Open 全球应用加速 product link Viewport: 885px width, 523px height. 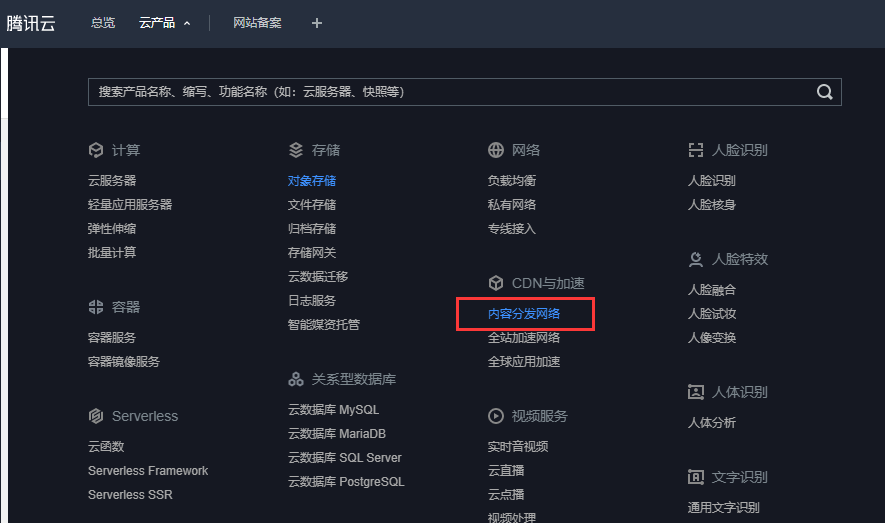pos(524,362)
